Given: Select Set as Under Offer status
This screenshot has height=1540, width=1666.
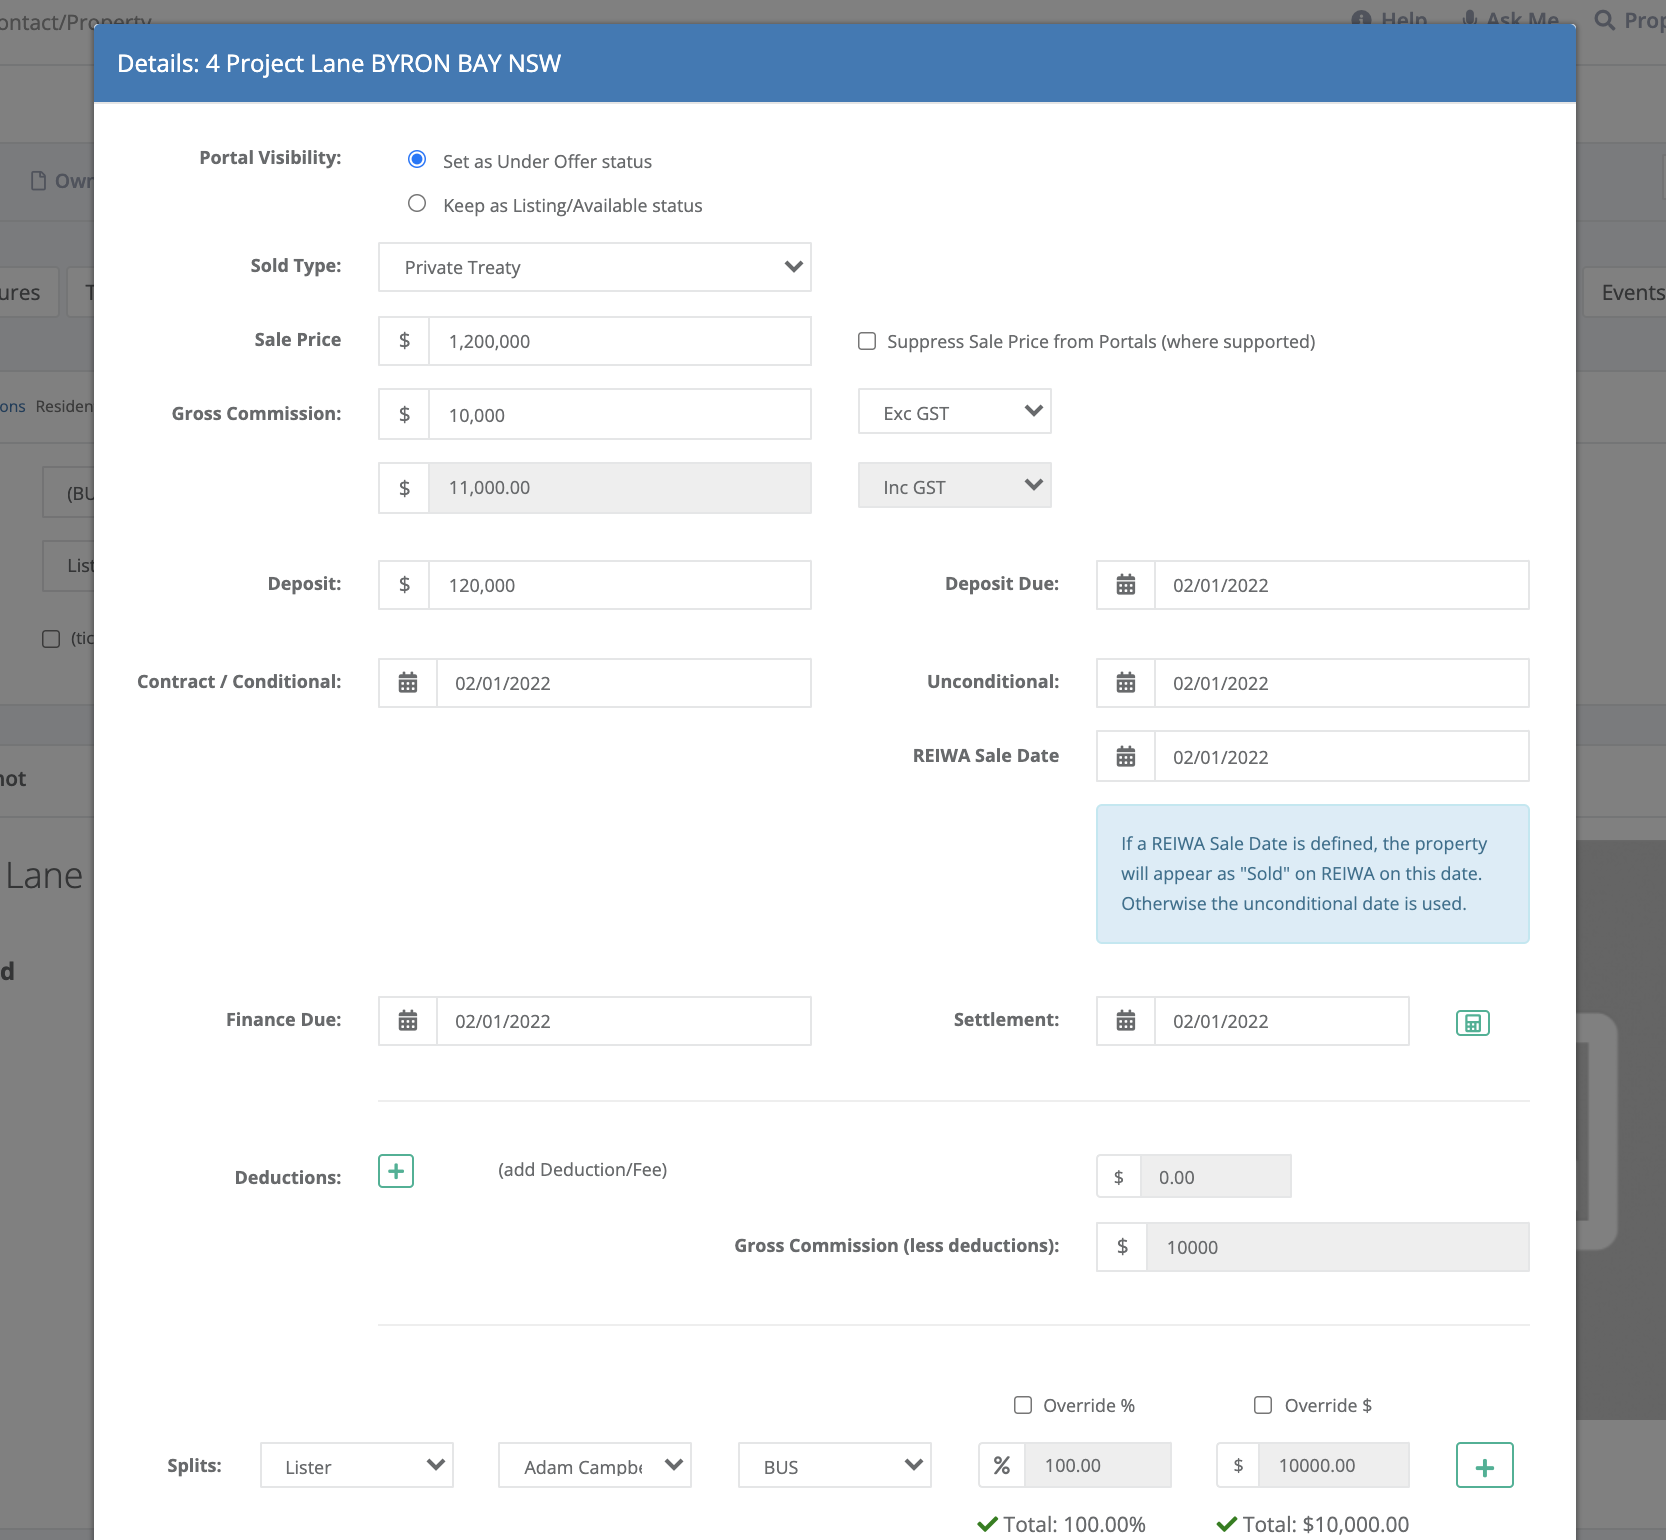Looking at the screenshot, I should tap(417, 160).
